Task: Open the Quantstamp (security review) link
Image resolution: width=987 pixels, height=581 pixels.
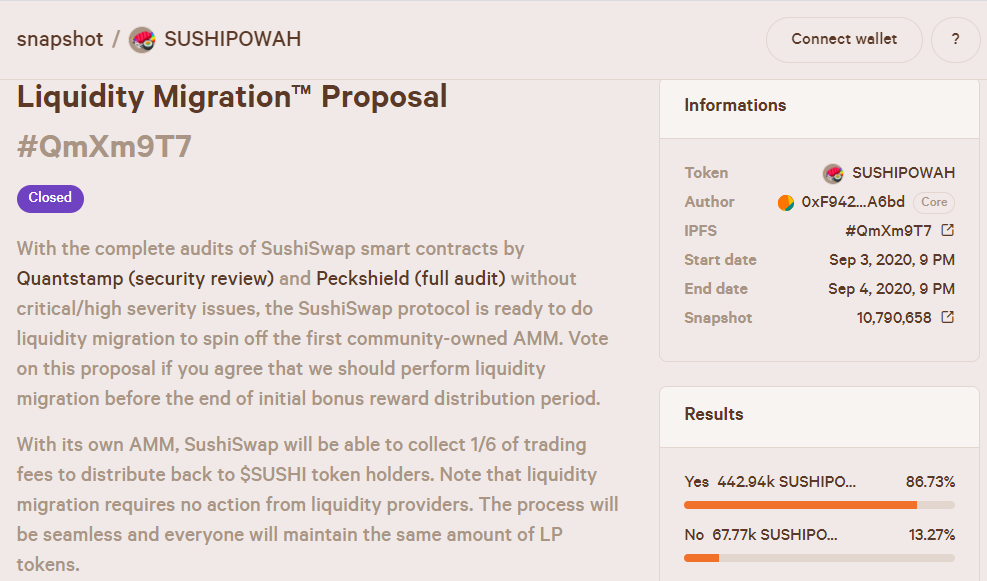Action: tap(145, 278)
